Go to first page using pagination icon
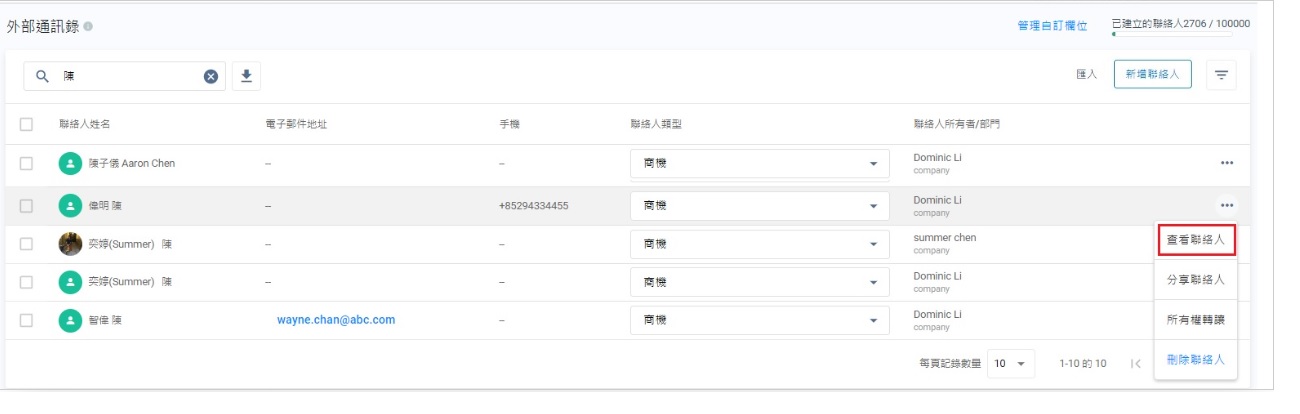Viewport: 1300px width, 414px height. point(1135,364)
